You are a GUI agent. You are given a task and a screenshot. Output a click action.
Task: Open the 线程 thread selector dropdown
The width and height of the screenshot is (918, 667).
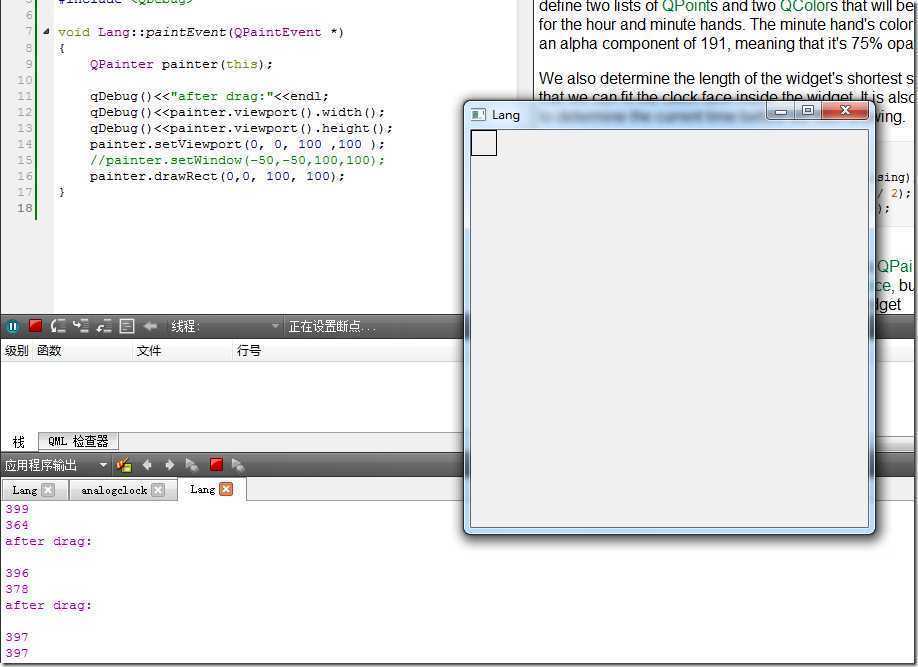click(225, 326)
